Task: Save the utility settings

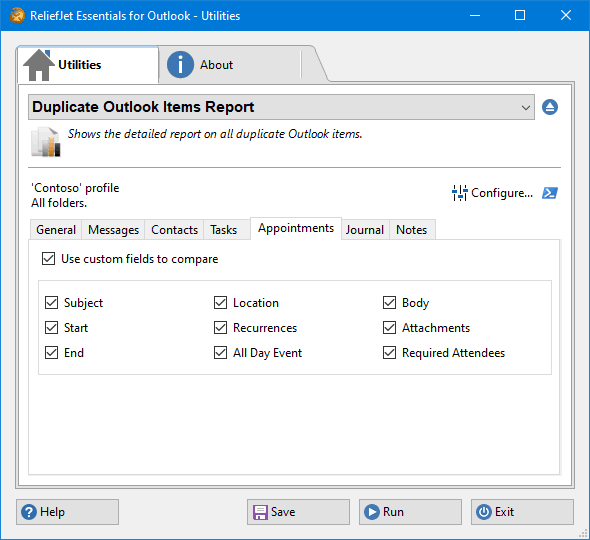Action: [298, 512]
